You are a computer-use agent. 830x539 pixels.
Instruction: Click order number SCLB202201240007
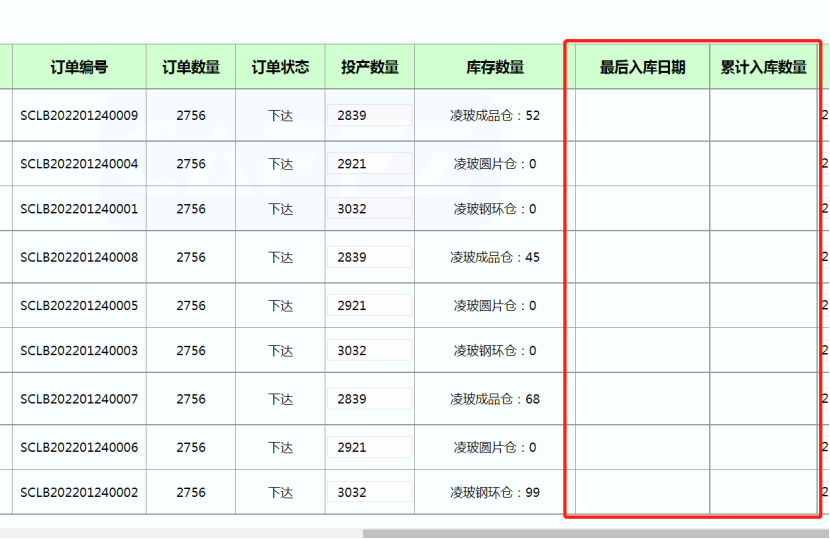click(79, 399)
